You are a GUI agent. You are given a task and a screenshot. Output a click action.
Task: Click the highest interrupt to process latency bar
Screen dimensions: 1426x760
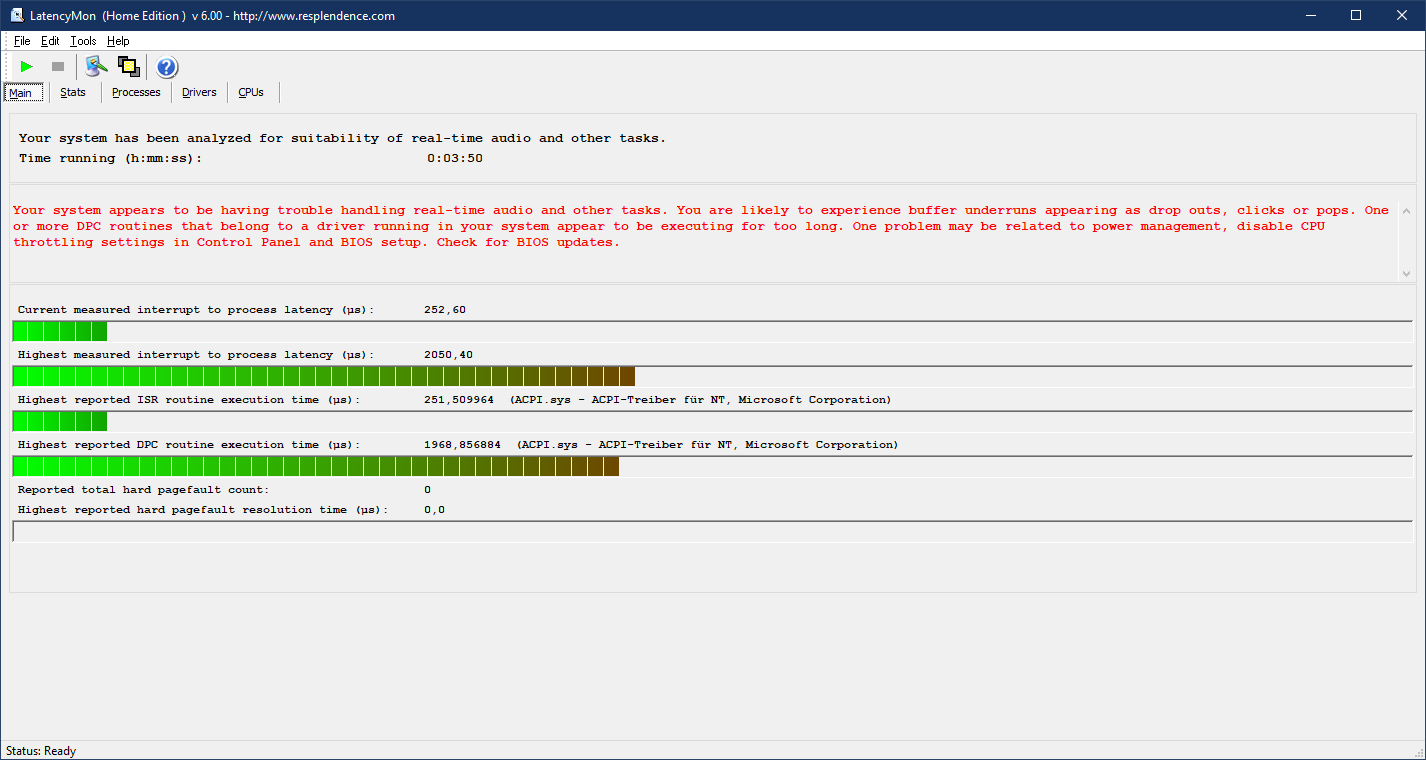(713, 376)
